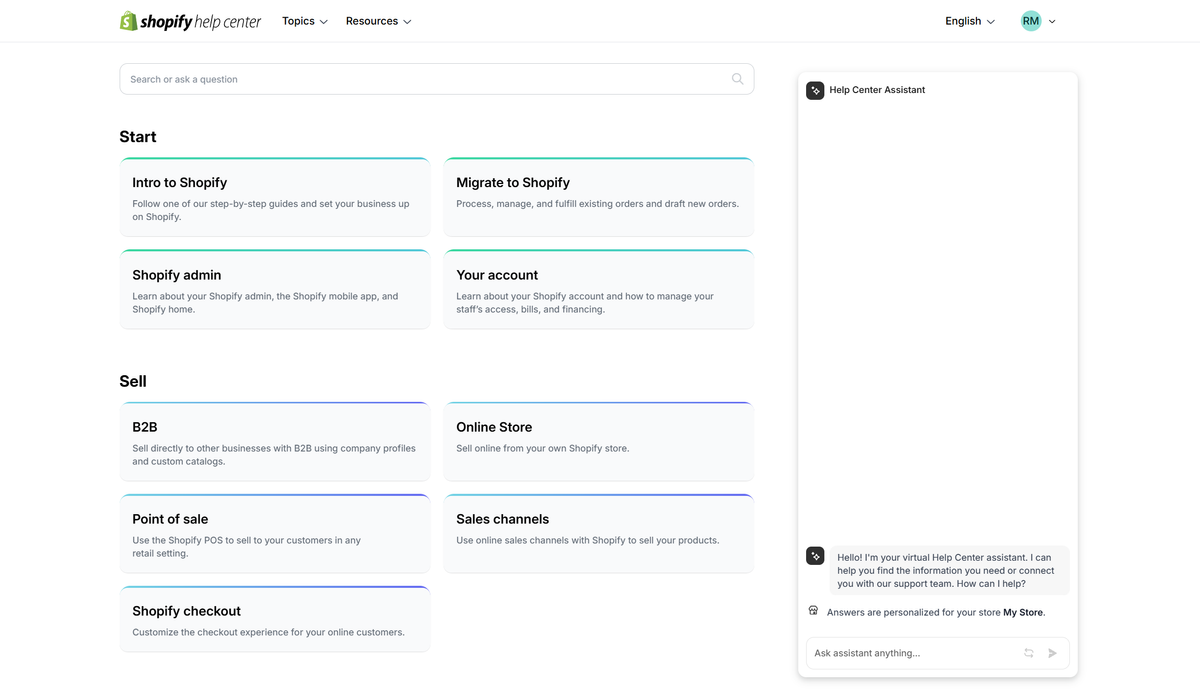This screenshot has height=695, width=1200.
Task: Open the Shopify admin card
Action: [275, 289]
